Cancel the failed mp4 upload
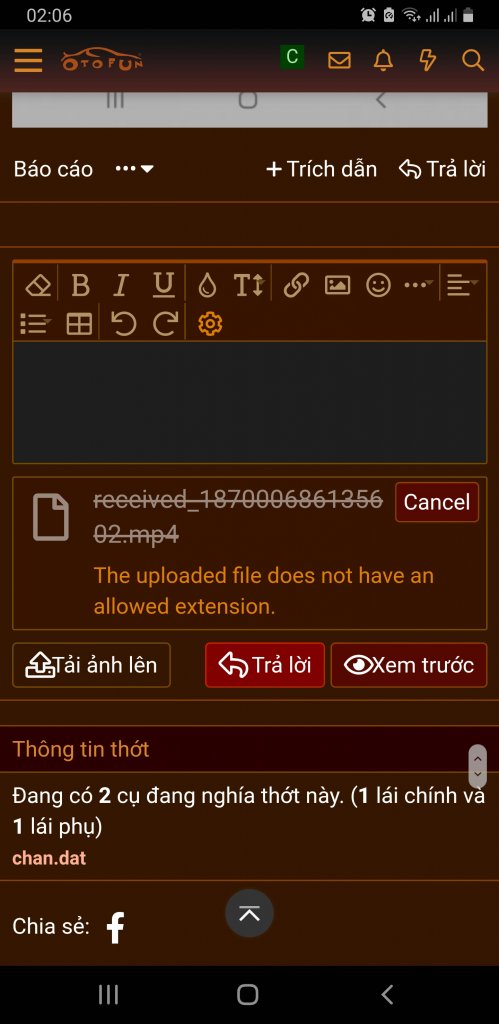This screenshot has height=1024, width=499. [x=437, y=502]
